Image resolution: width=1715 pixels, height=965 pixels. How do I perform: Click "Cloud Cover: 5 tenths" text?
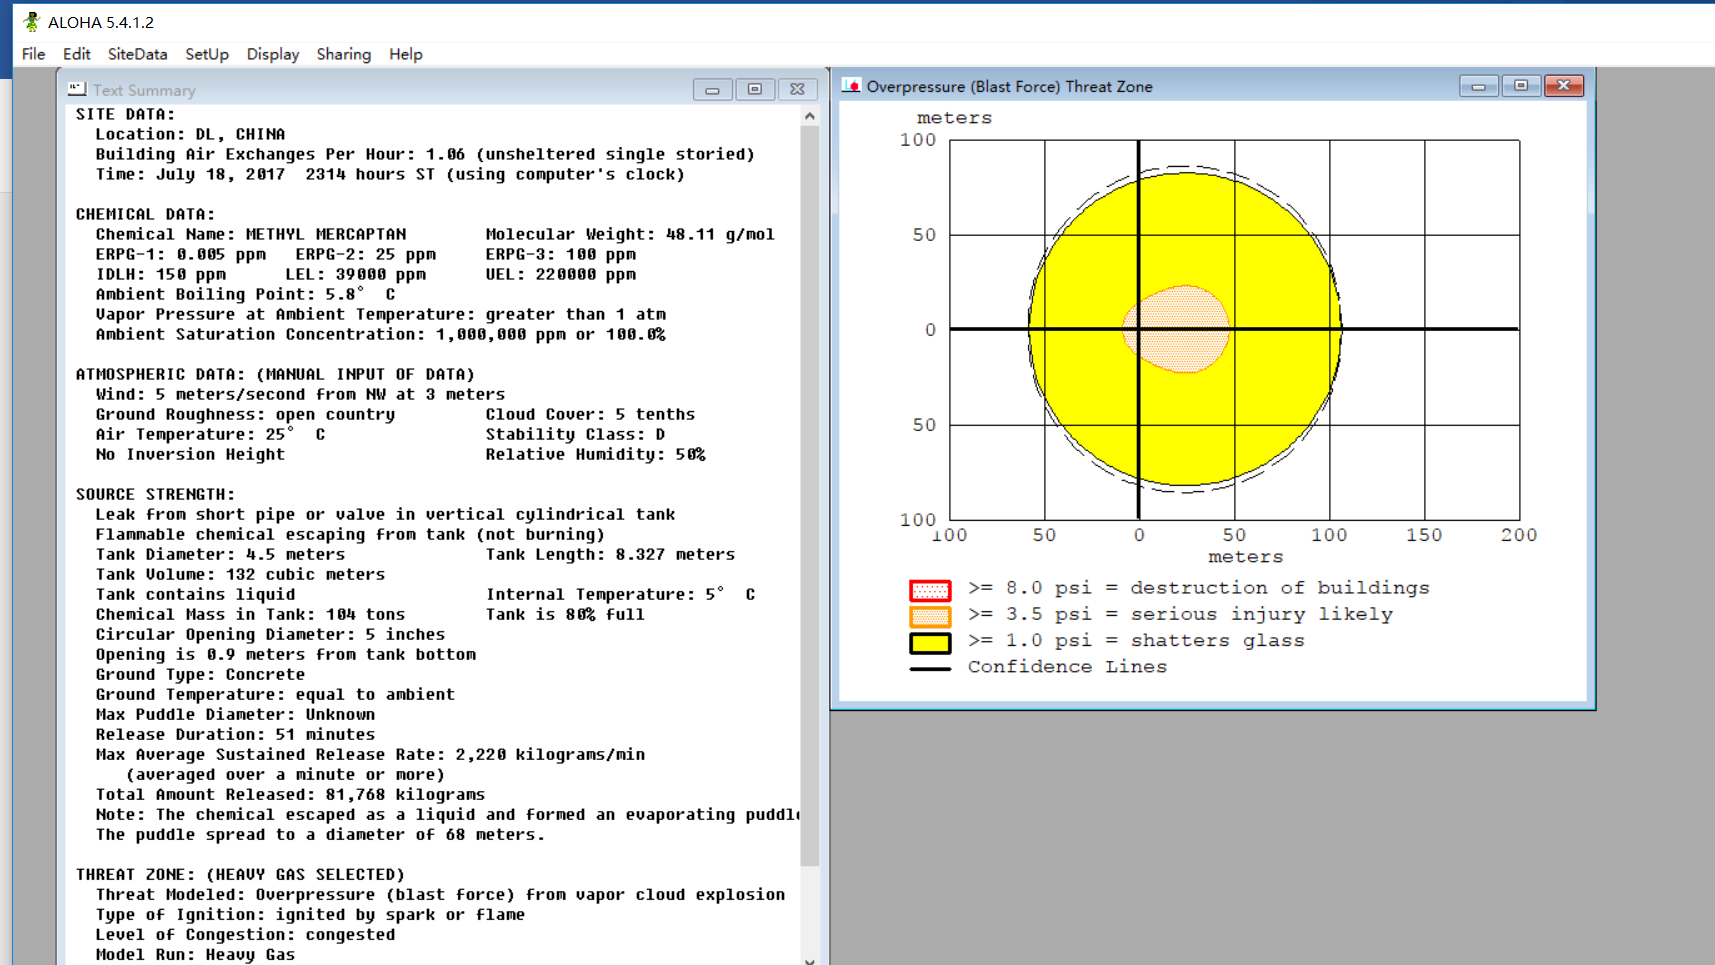tap(590, 414)
